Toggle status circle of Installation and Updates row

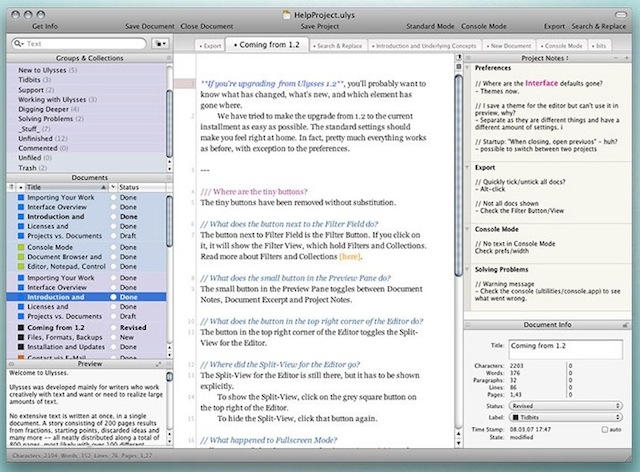pyautogui.click(x=113, y=347)
